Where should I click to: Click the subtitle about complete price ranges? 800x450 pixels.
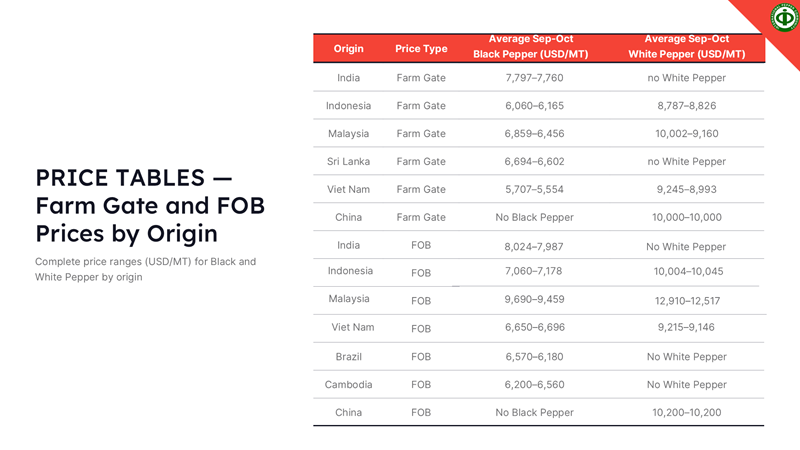[x=145, y=269]
